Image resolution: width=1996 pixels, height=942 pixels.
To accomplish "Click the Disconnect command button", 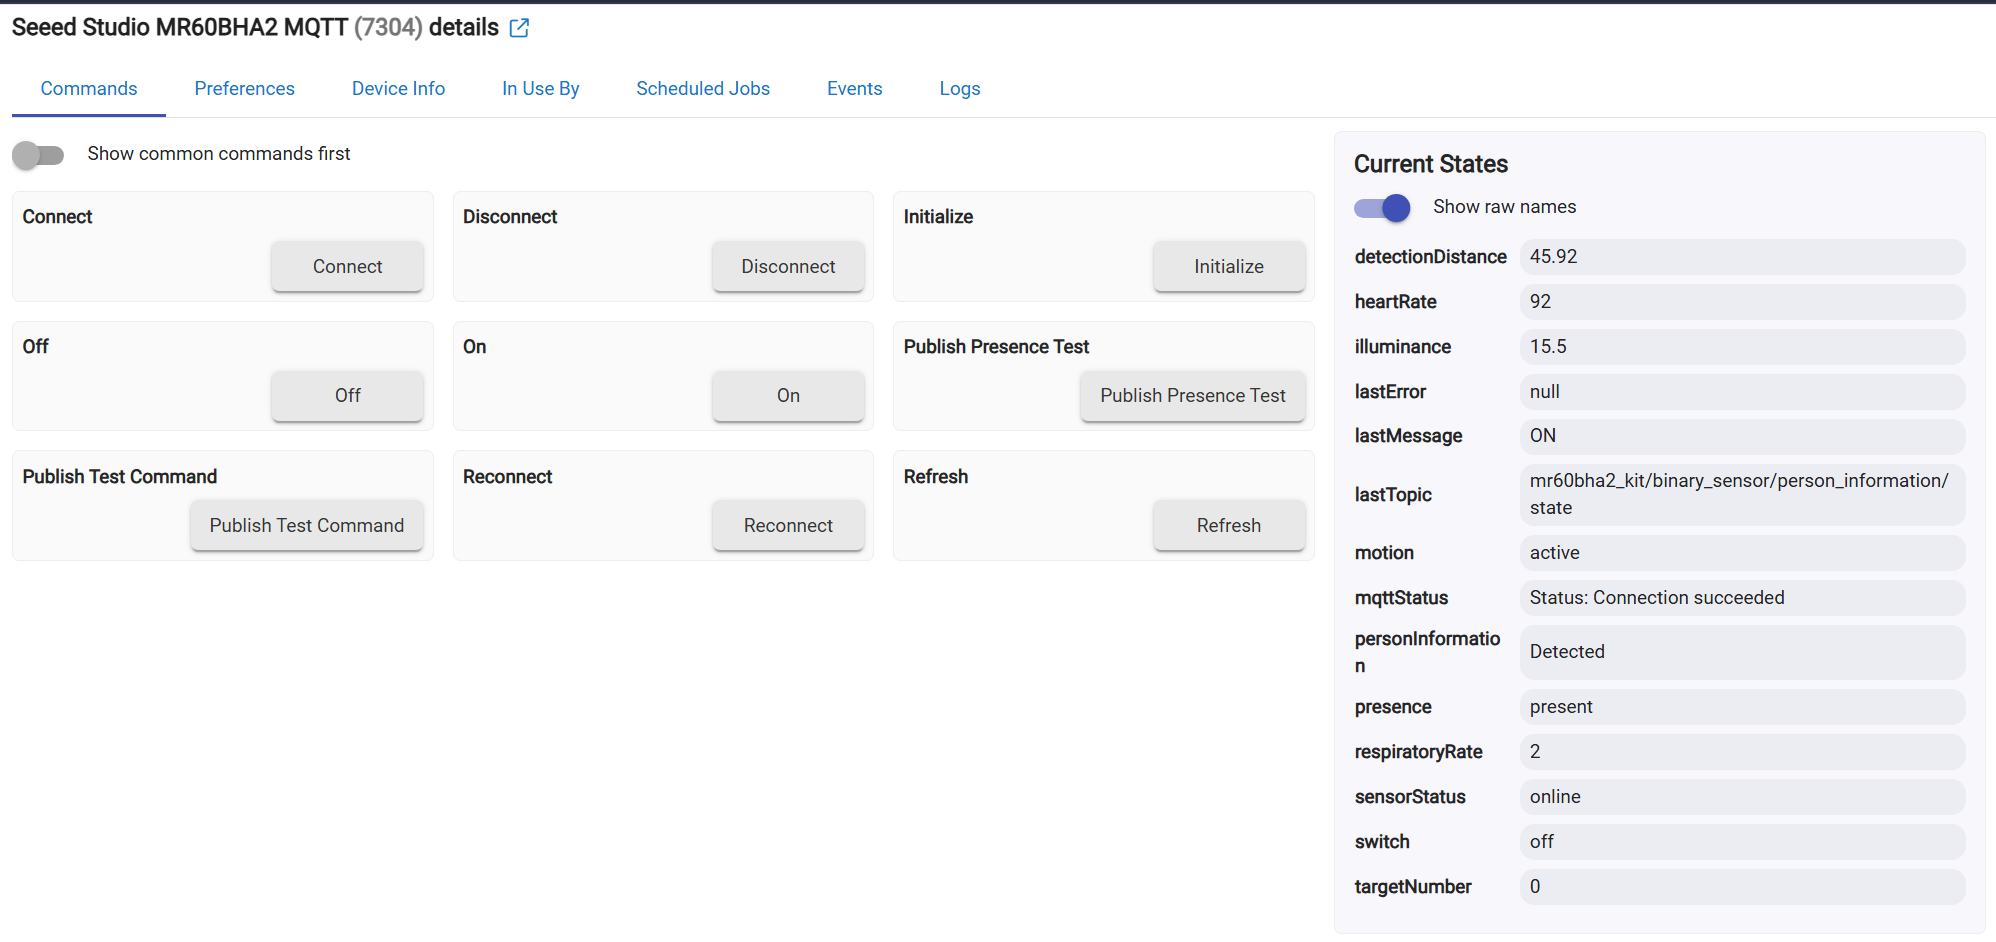I will point(788,266).
